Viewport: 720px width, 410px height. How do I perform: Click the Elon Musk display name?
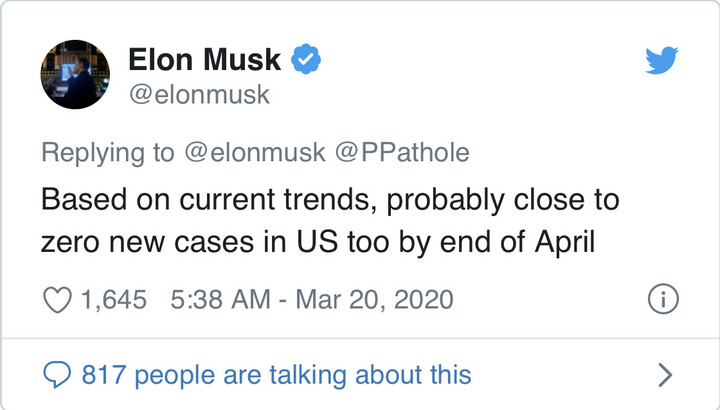coord(205,61)
